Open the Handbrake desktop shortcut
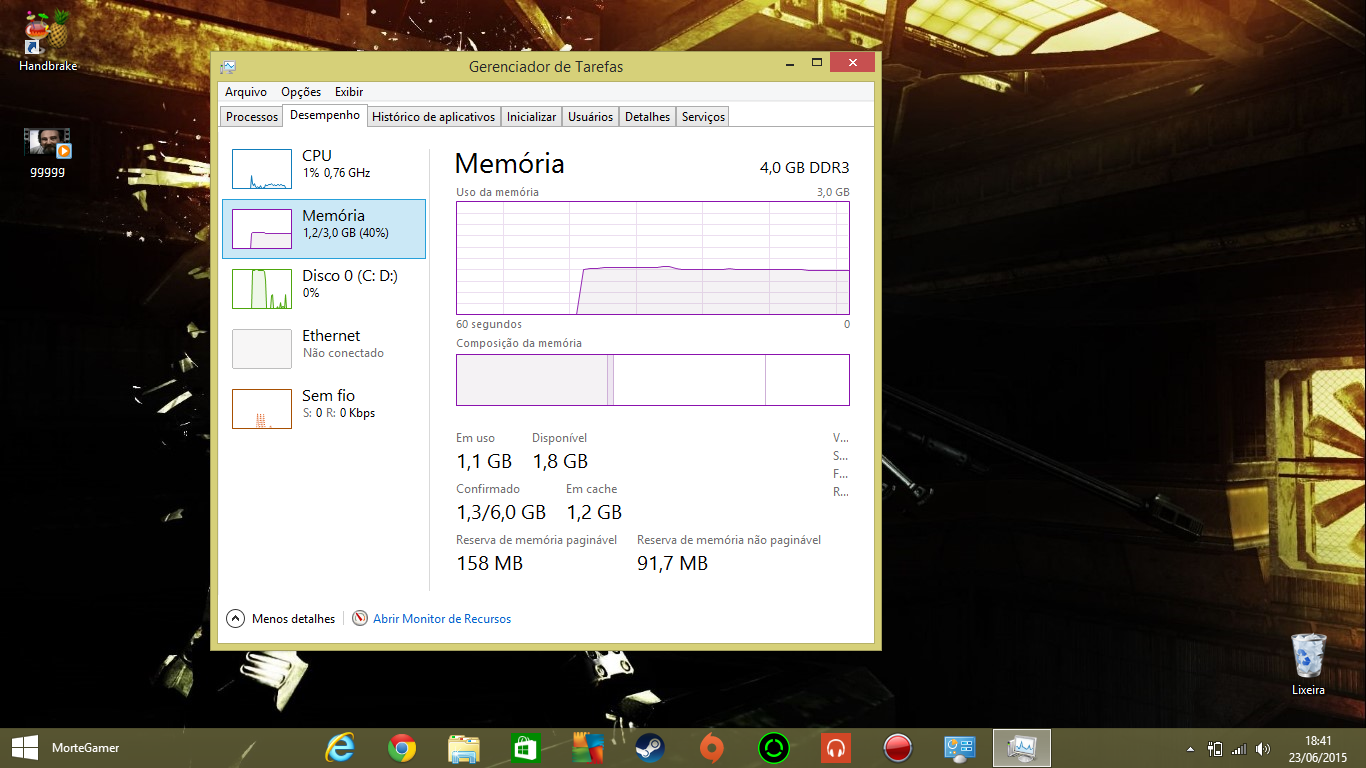Screen dimensions: 1366x768 (x=47, y=40)
